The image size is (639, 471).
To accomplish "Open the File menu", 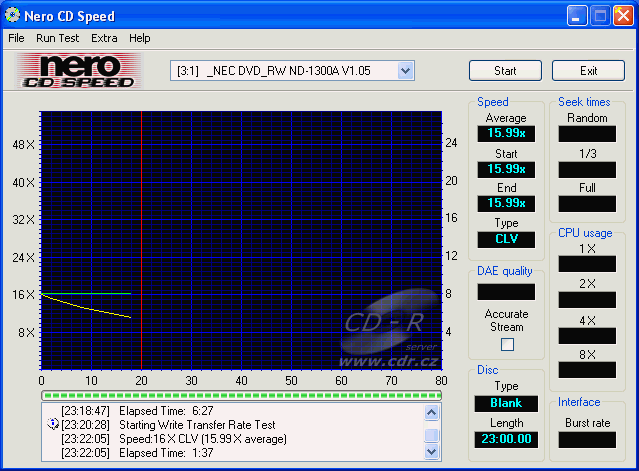I will 16,38.
